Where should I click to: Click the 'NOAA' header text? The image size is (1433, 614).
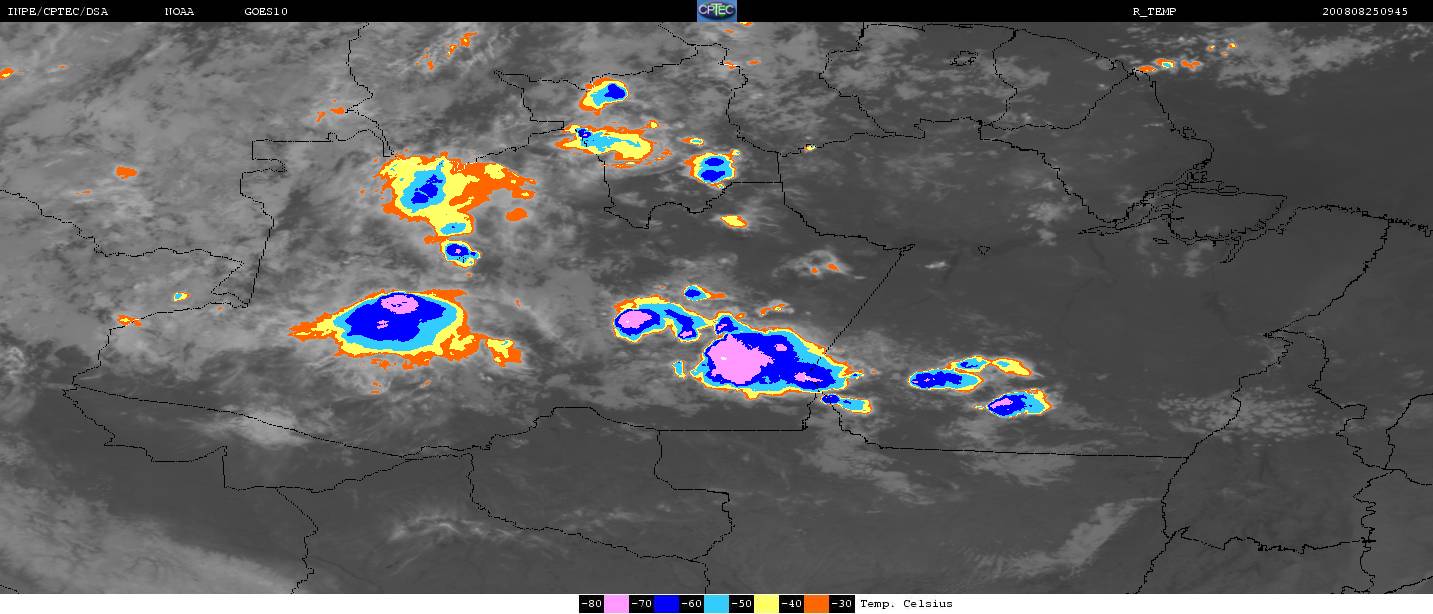tap(179, 11)
